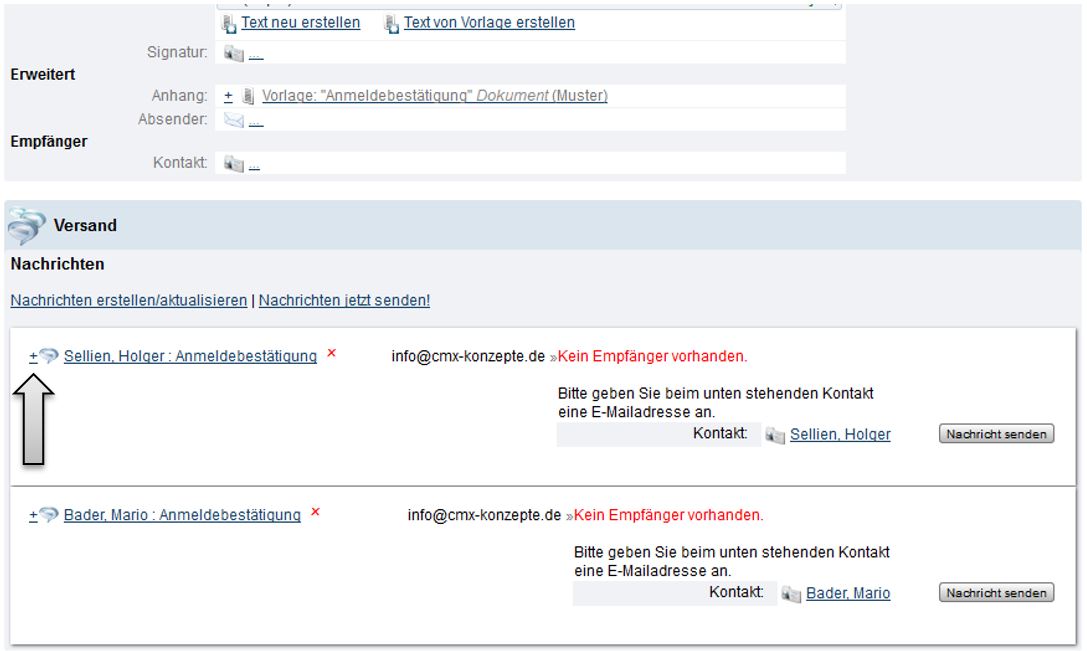Image resolution: width=1087 pixels, height=651 pixels.
Task: Delete the Sellien, Holger message with red X
Action: click(x=331, y=353)
